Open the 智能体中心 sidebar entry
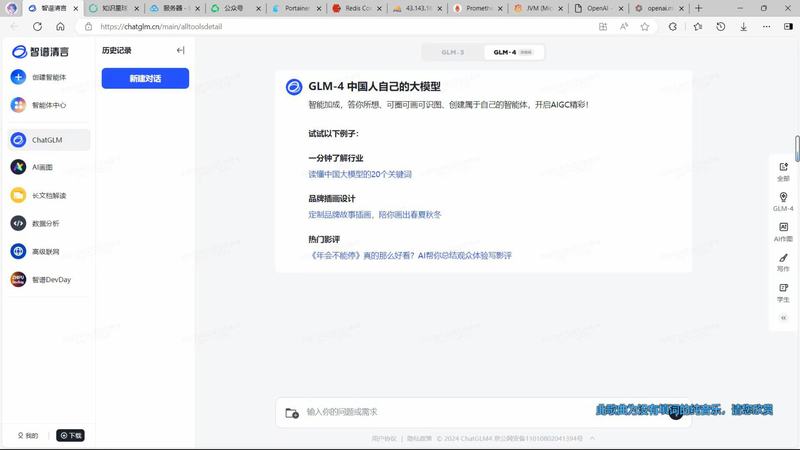 (39, 105)
